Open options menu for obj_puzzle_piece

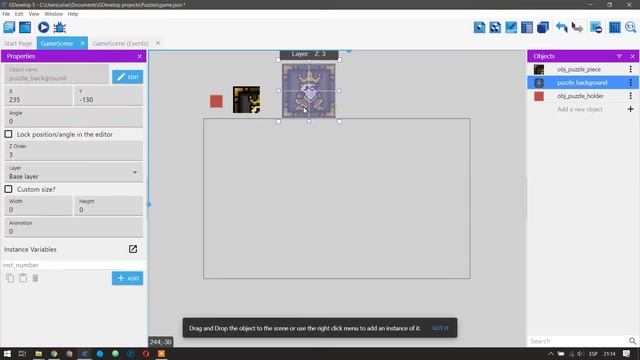(631, 69)
